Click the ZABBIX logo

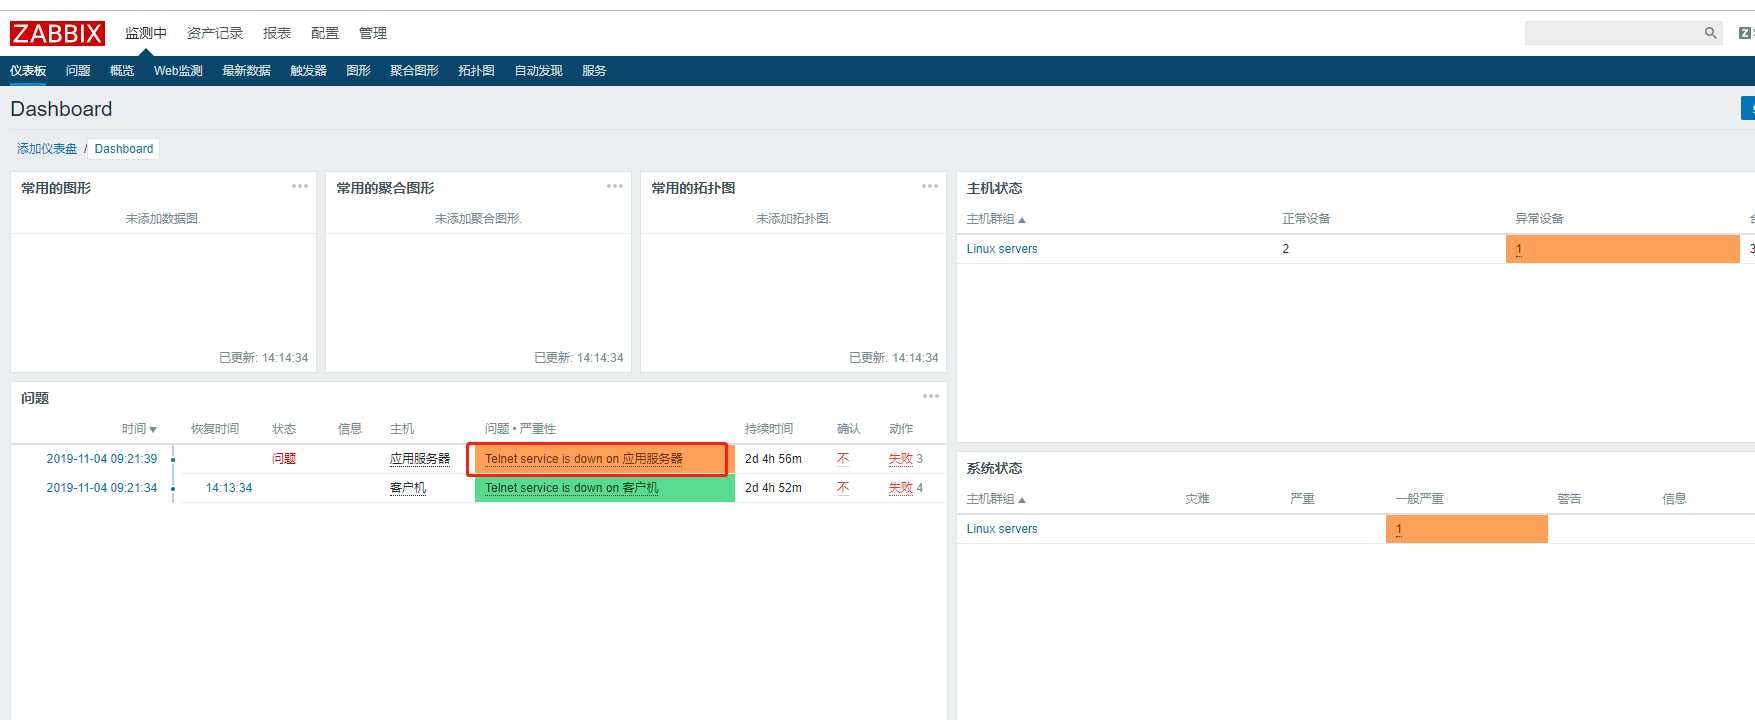click(x=57, y=34)
